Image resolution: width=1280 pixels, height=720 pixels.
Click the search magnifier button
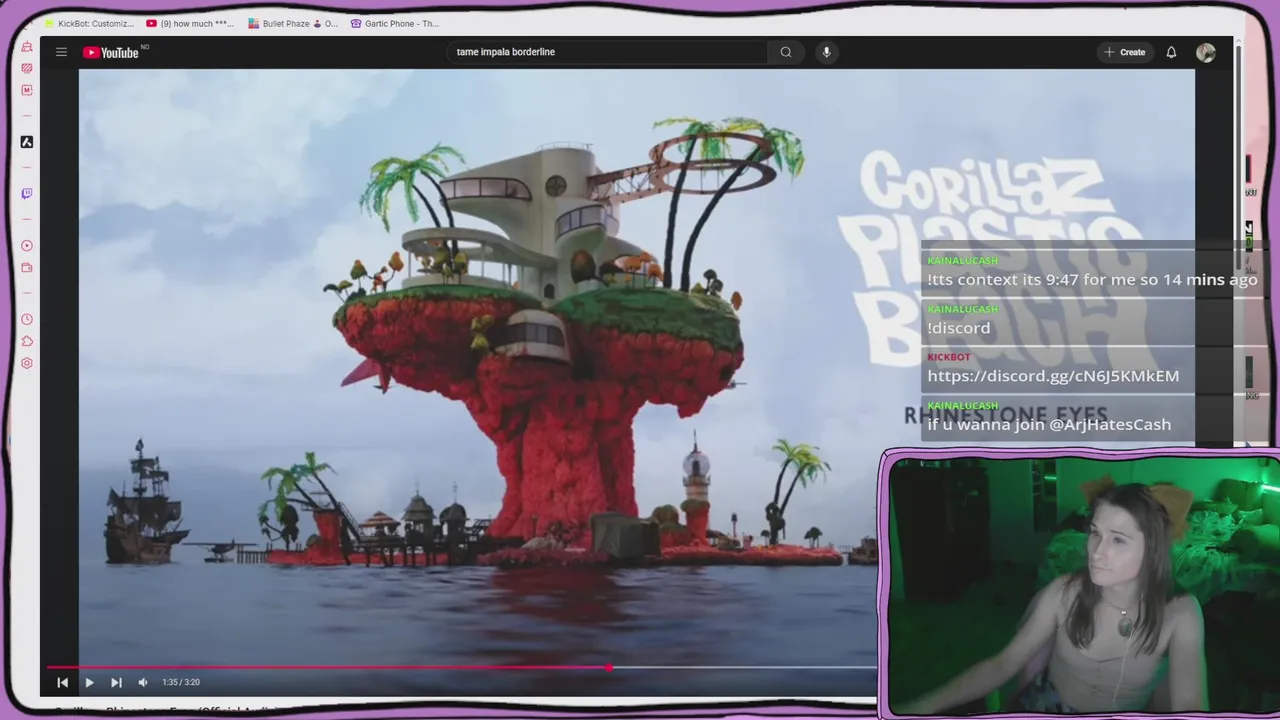pos(786,52)
